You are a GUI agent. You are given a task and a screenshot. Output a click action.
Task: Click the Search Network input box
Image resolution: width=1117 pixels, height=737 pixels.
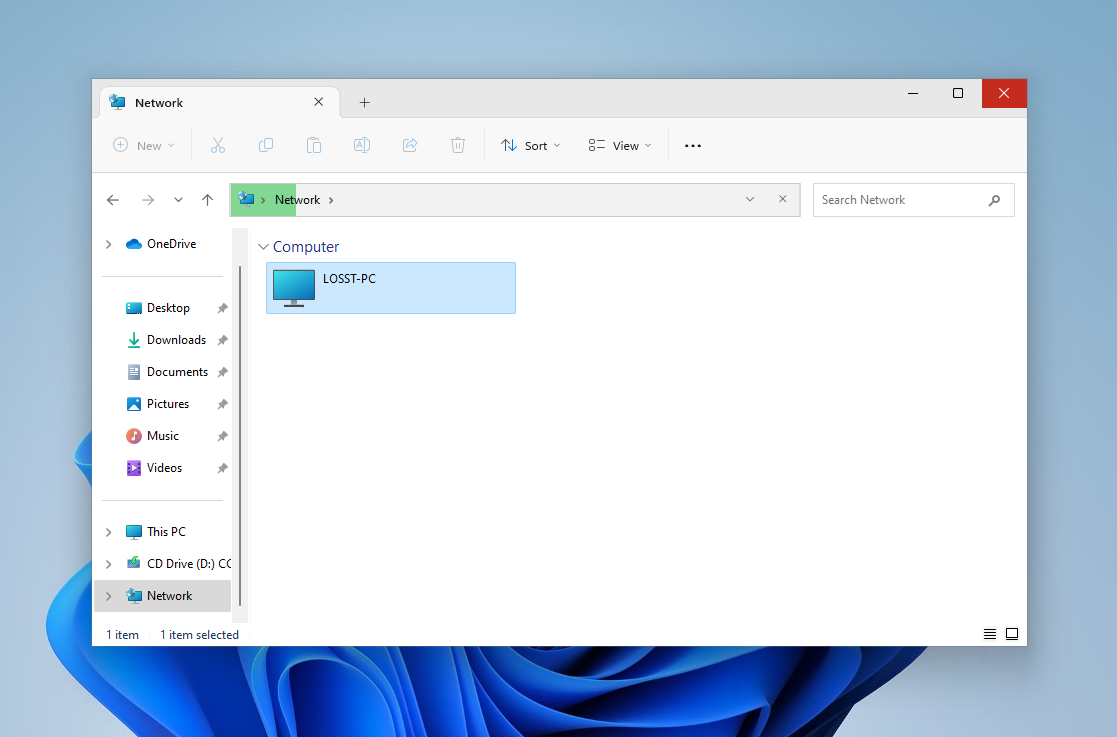900,200
